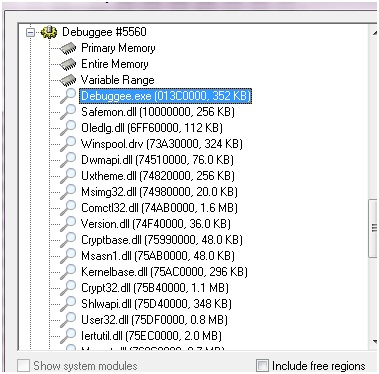Click the magnifier icon beside Debuggee.exe
This screenshot has height=374, width=379.
pos(68,96)
